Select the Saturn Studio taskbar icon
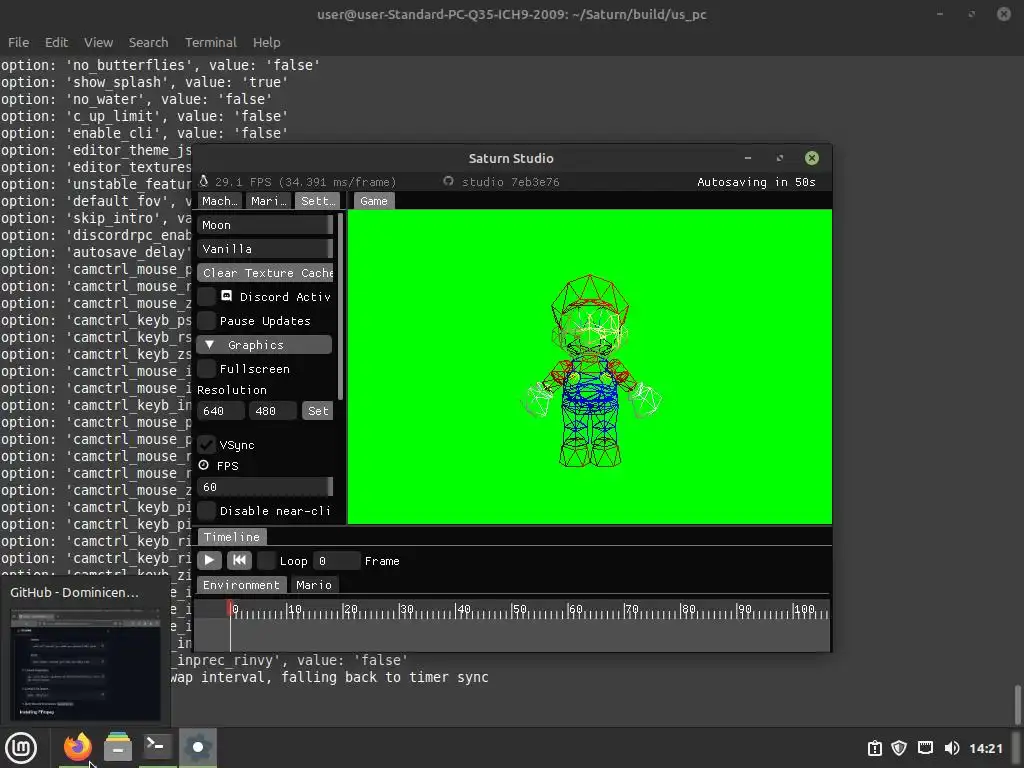The width and height of the screenshot is (1024, 768). (x=198, y=747)
